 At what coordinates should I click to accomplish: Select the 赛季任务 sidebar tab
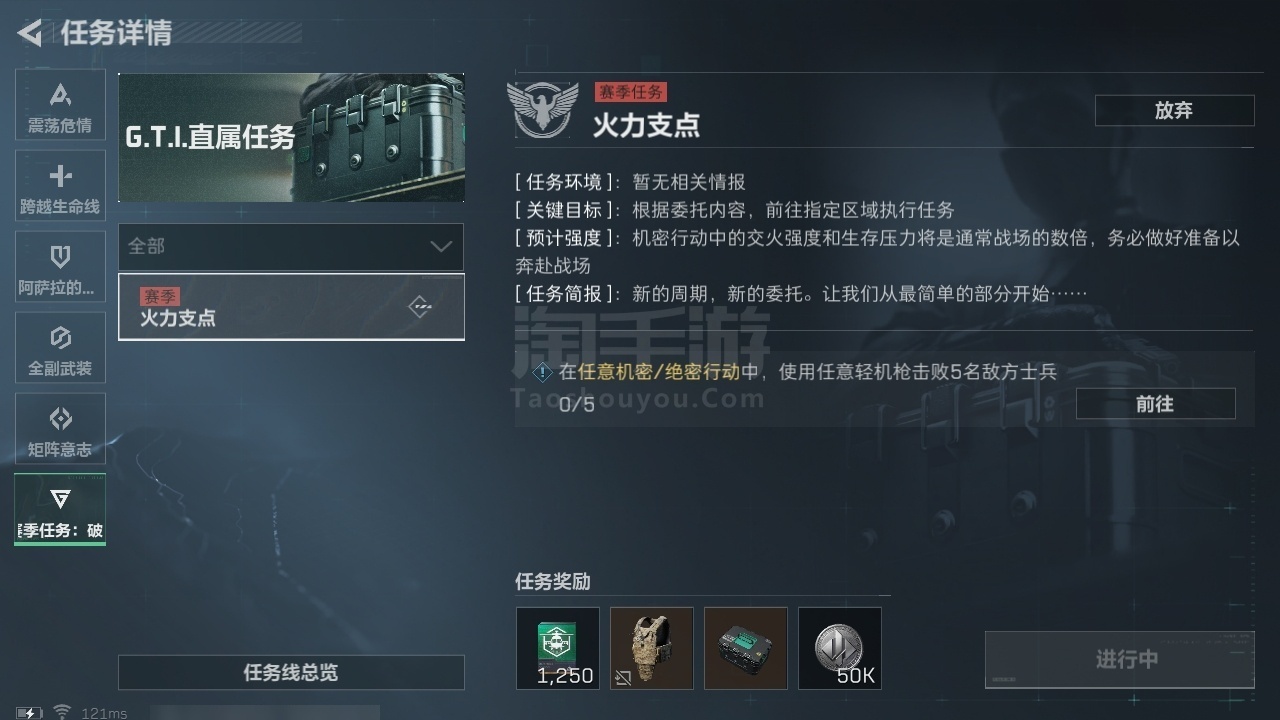point(60,509)
